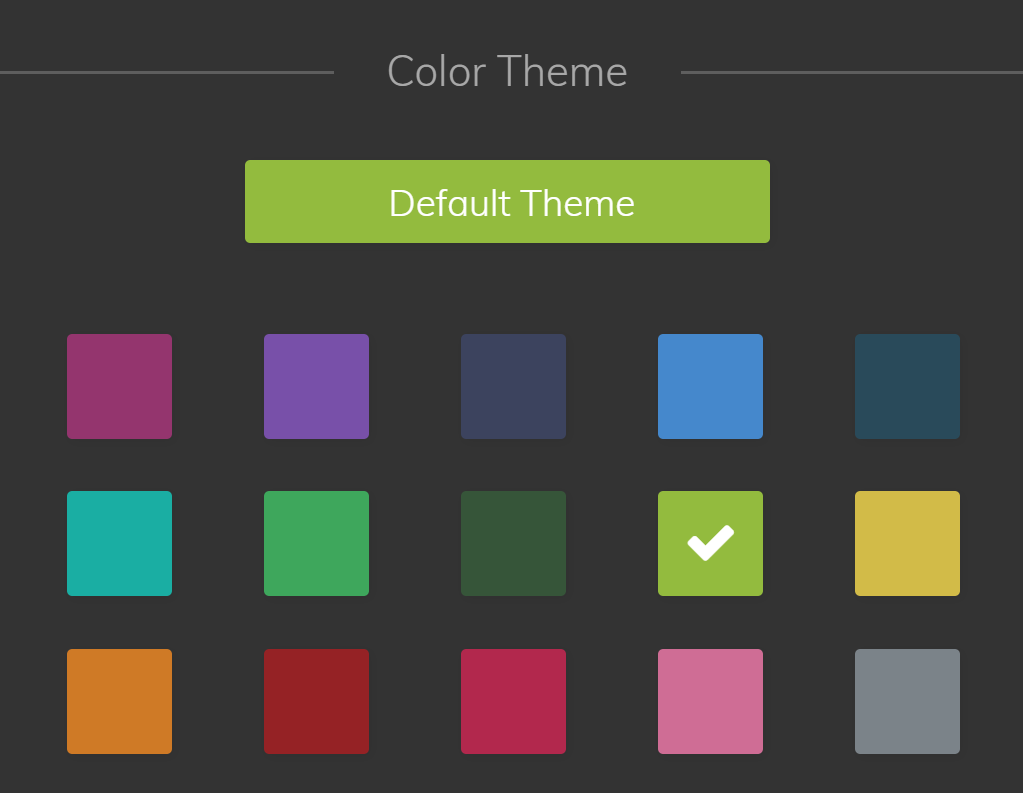The height and width of the screenshot is (793, 1023).
Task: Choose the purple theme swatch
Action: [316, 386]
